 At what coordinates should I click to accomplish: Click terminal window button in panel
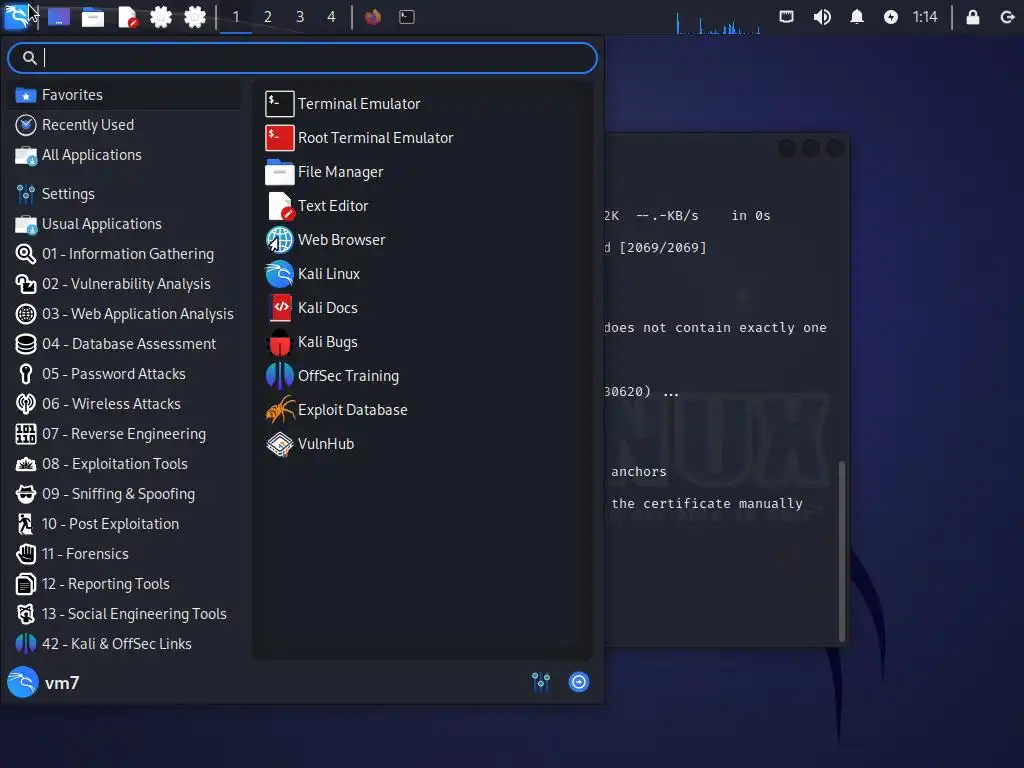407,17
